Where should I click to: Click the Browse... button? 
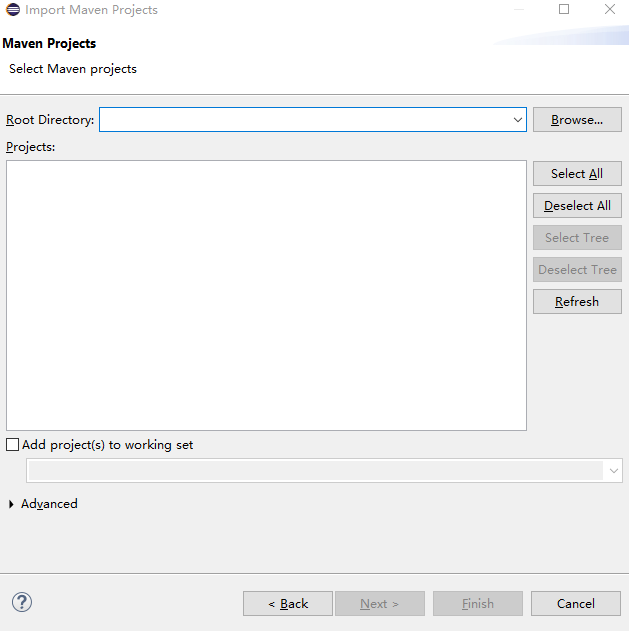577,120
